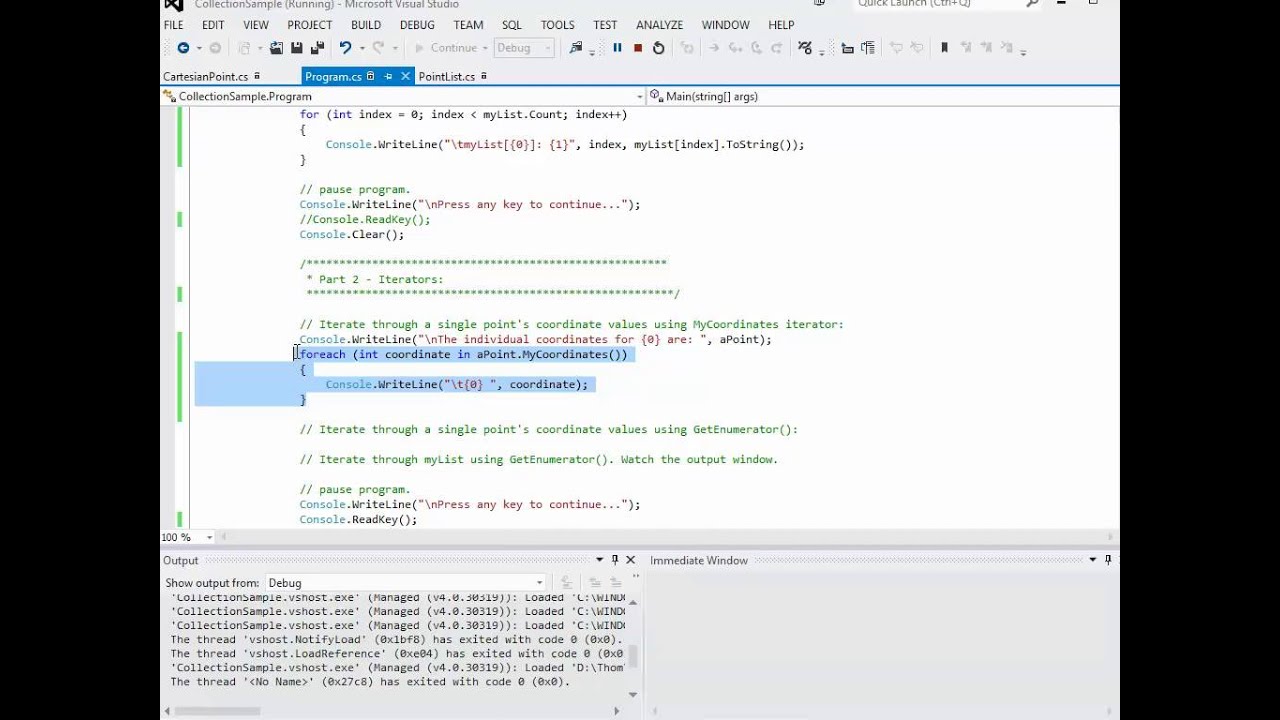The image size is (1280, 720).
Task: Click the Restart debugging icon
Action: (658, 48)
